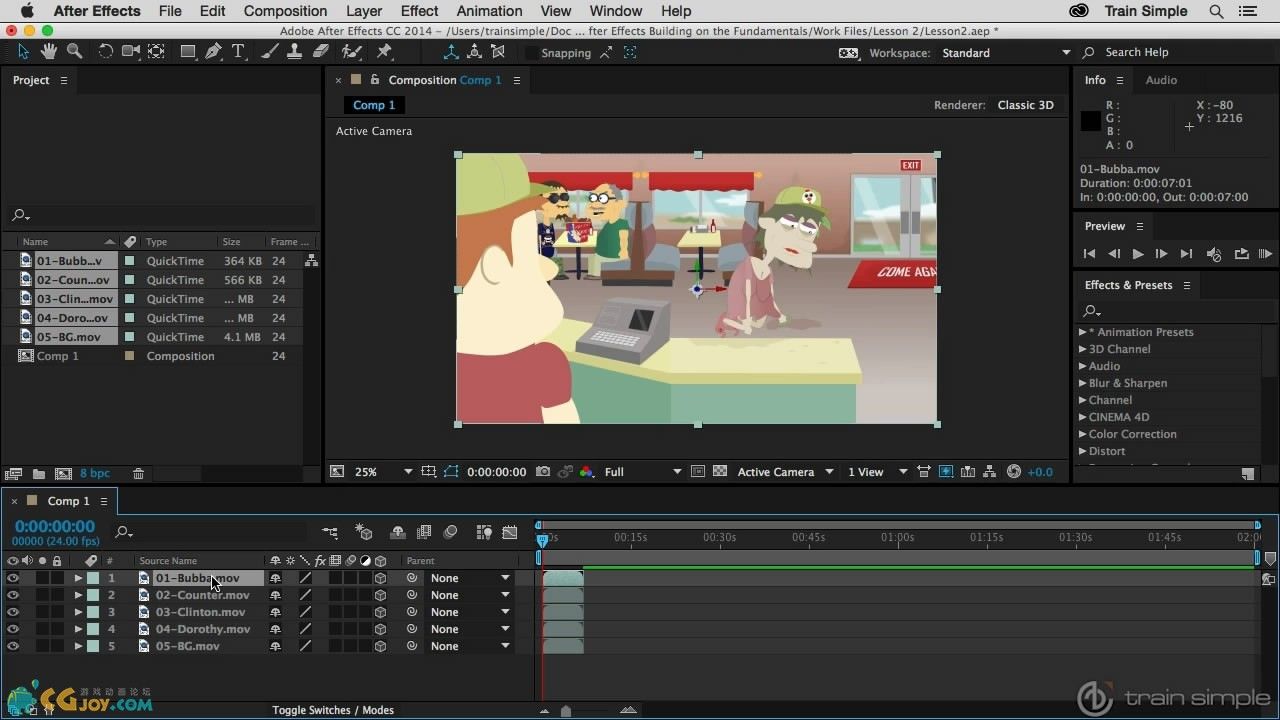Open the Active Camera view dropdown
This screenshot has width=1280, height=720.
(785, 472)
